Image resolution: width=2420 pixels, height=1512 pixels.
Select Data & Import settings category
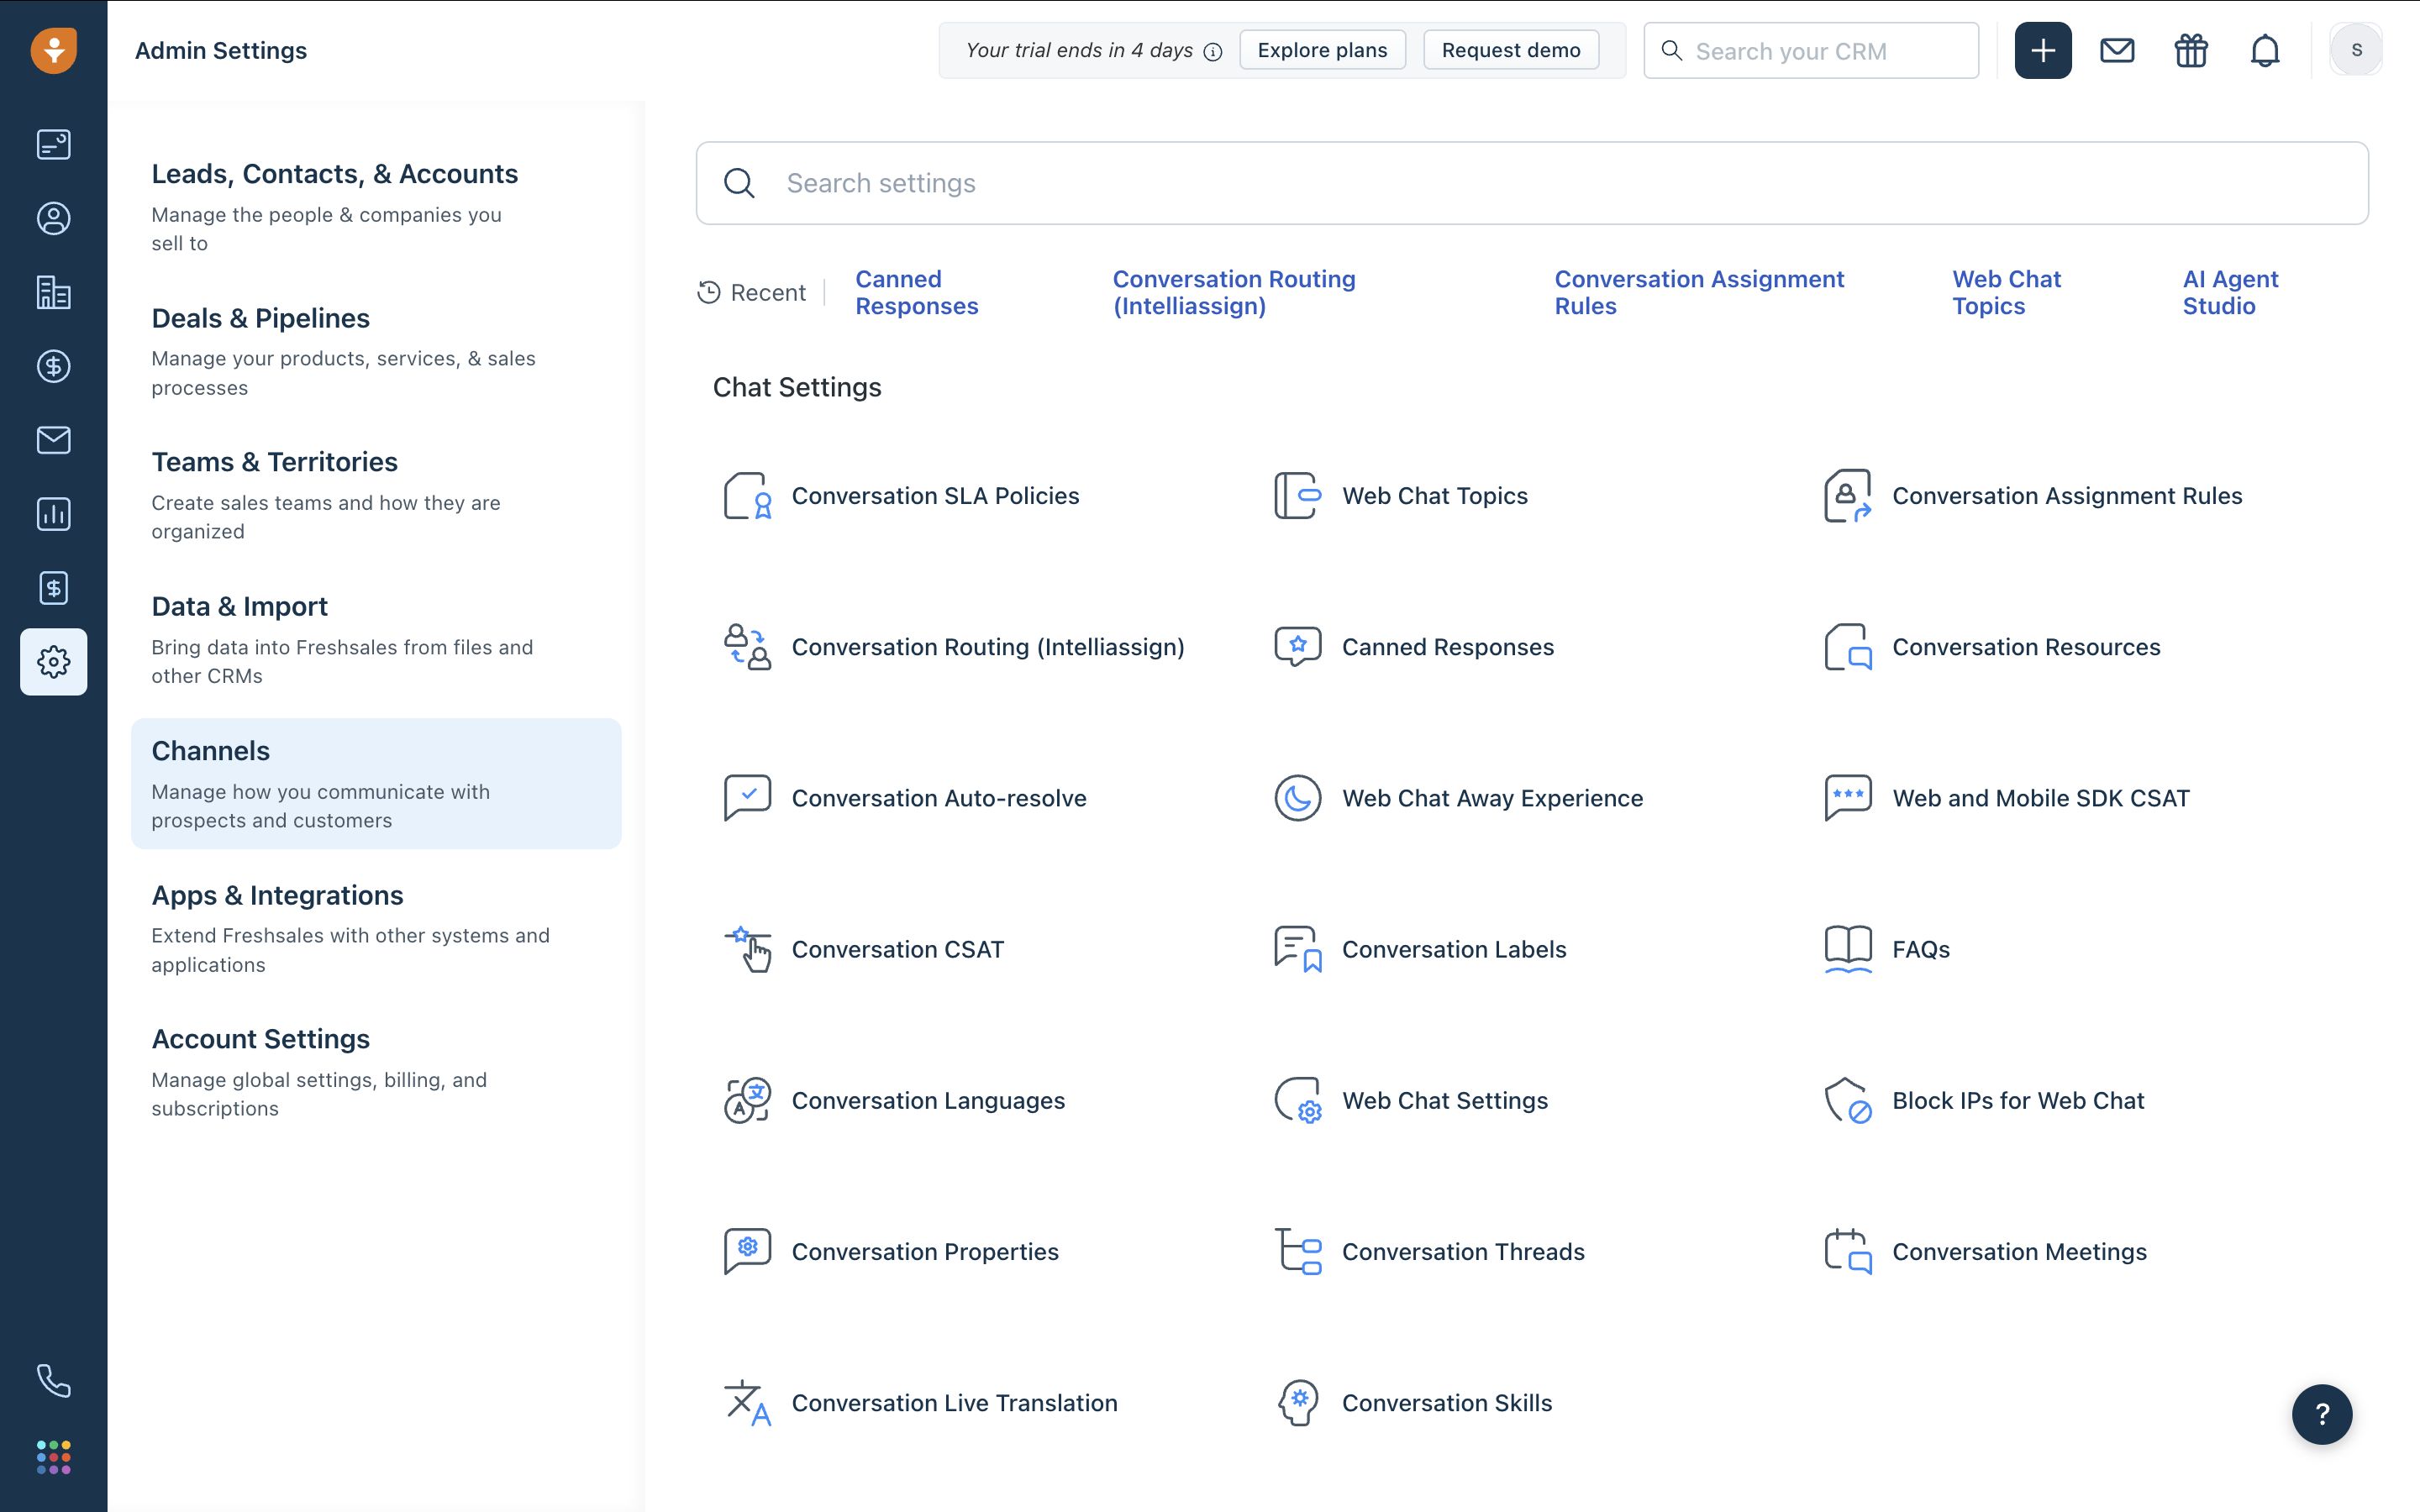click(x=376, y=640)
